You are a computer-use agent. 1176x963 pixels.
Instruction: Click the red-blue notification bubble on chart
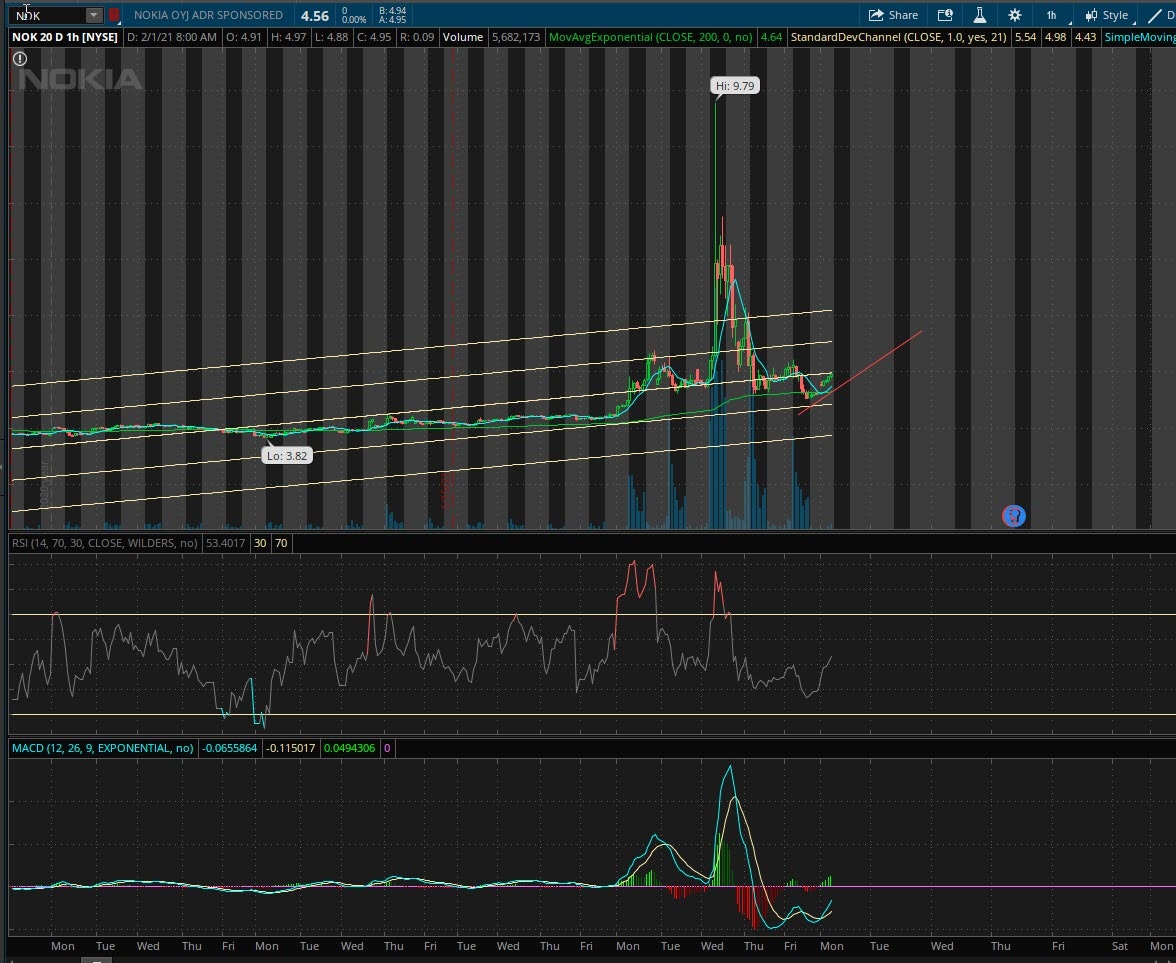coord(1013,516)
